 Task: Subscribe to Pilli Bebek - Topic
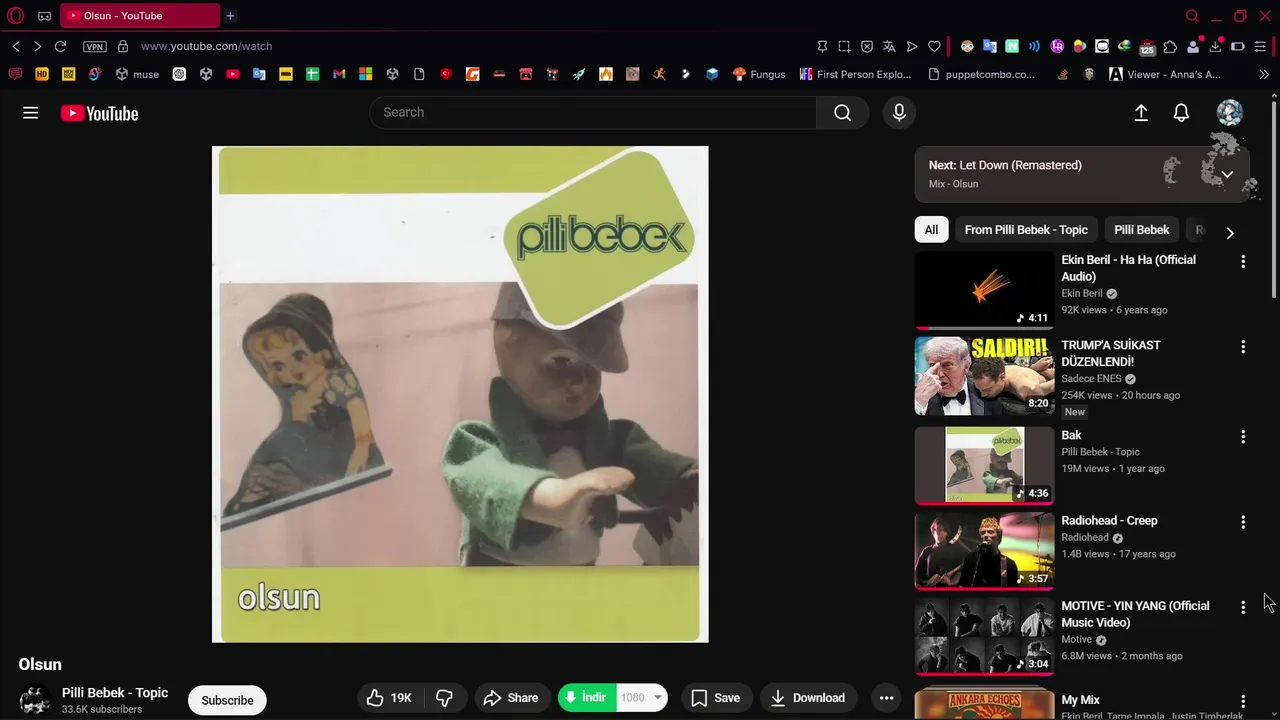[x=227, y=700]
